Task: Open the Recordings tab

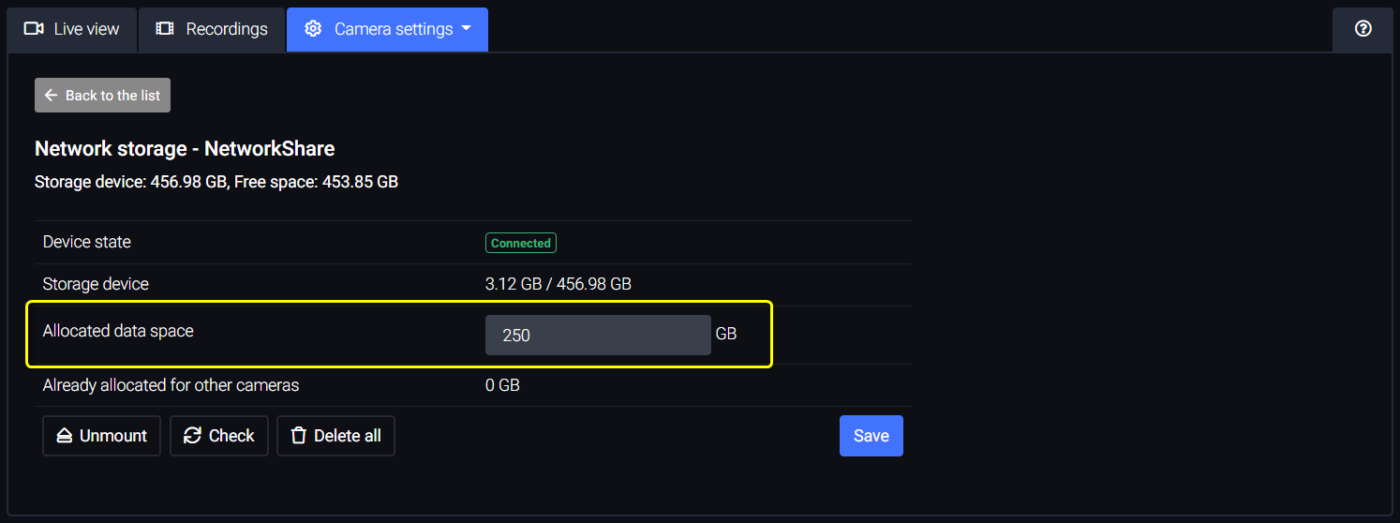Action: coord(212,30)
